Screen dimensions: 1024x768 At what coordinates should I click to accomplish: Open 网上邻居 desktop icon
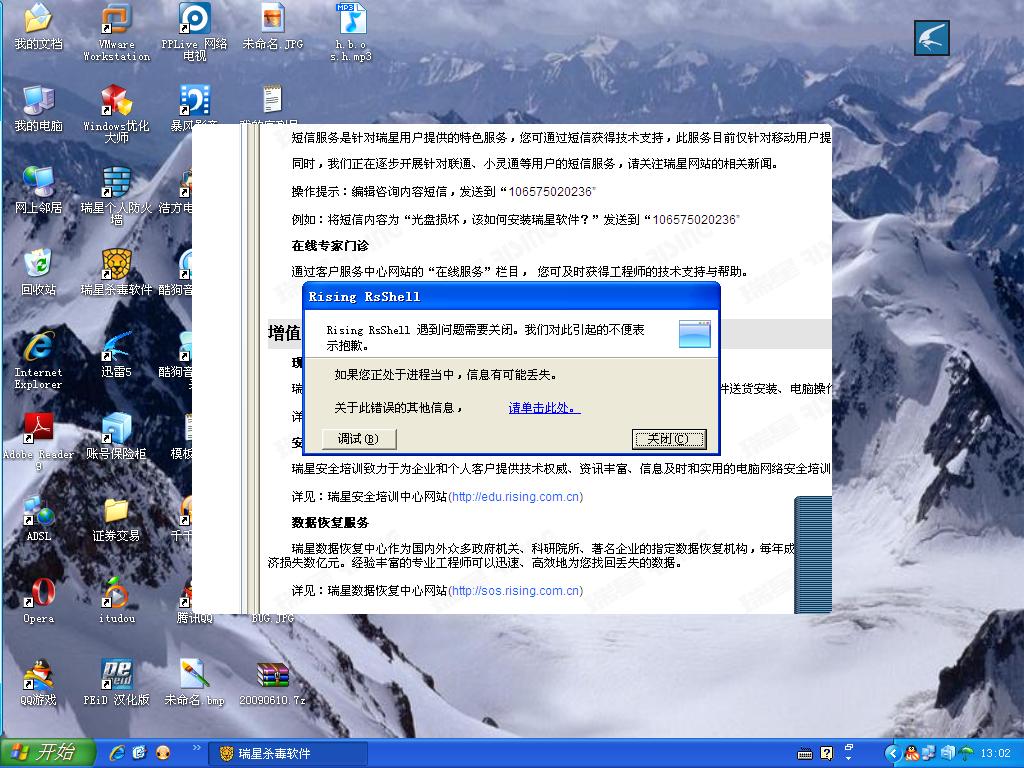[x=39, y=191]
